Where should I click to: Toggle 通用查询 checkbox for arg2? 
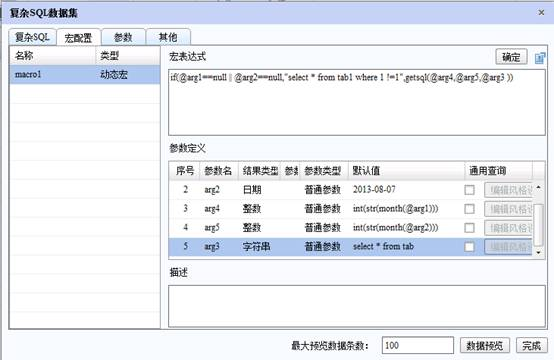tap(469, 190)
